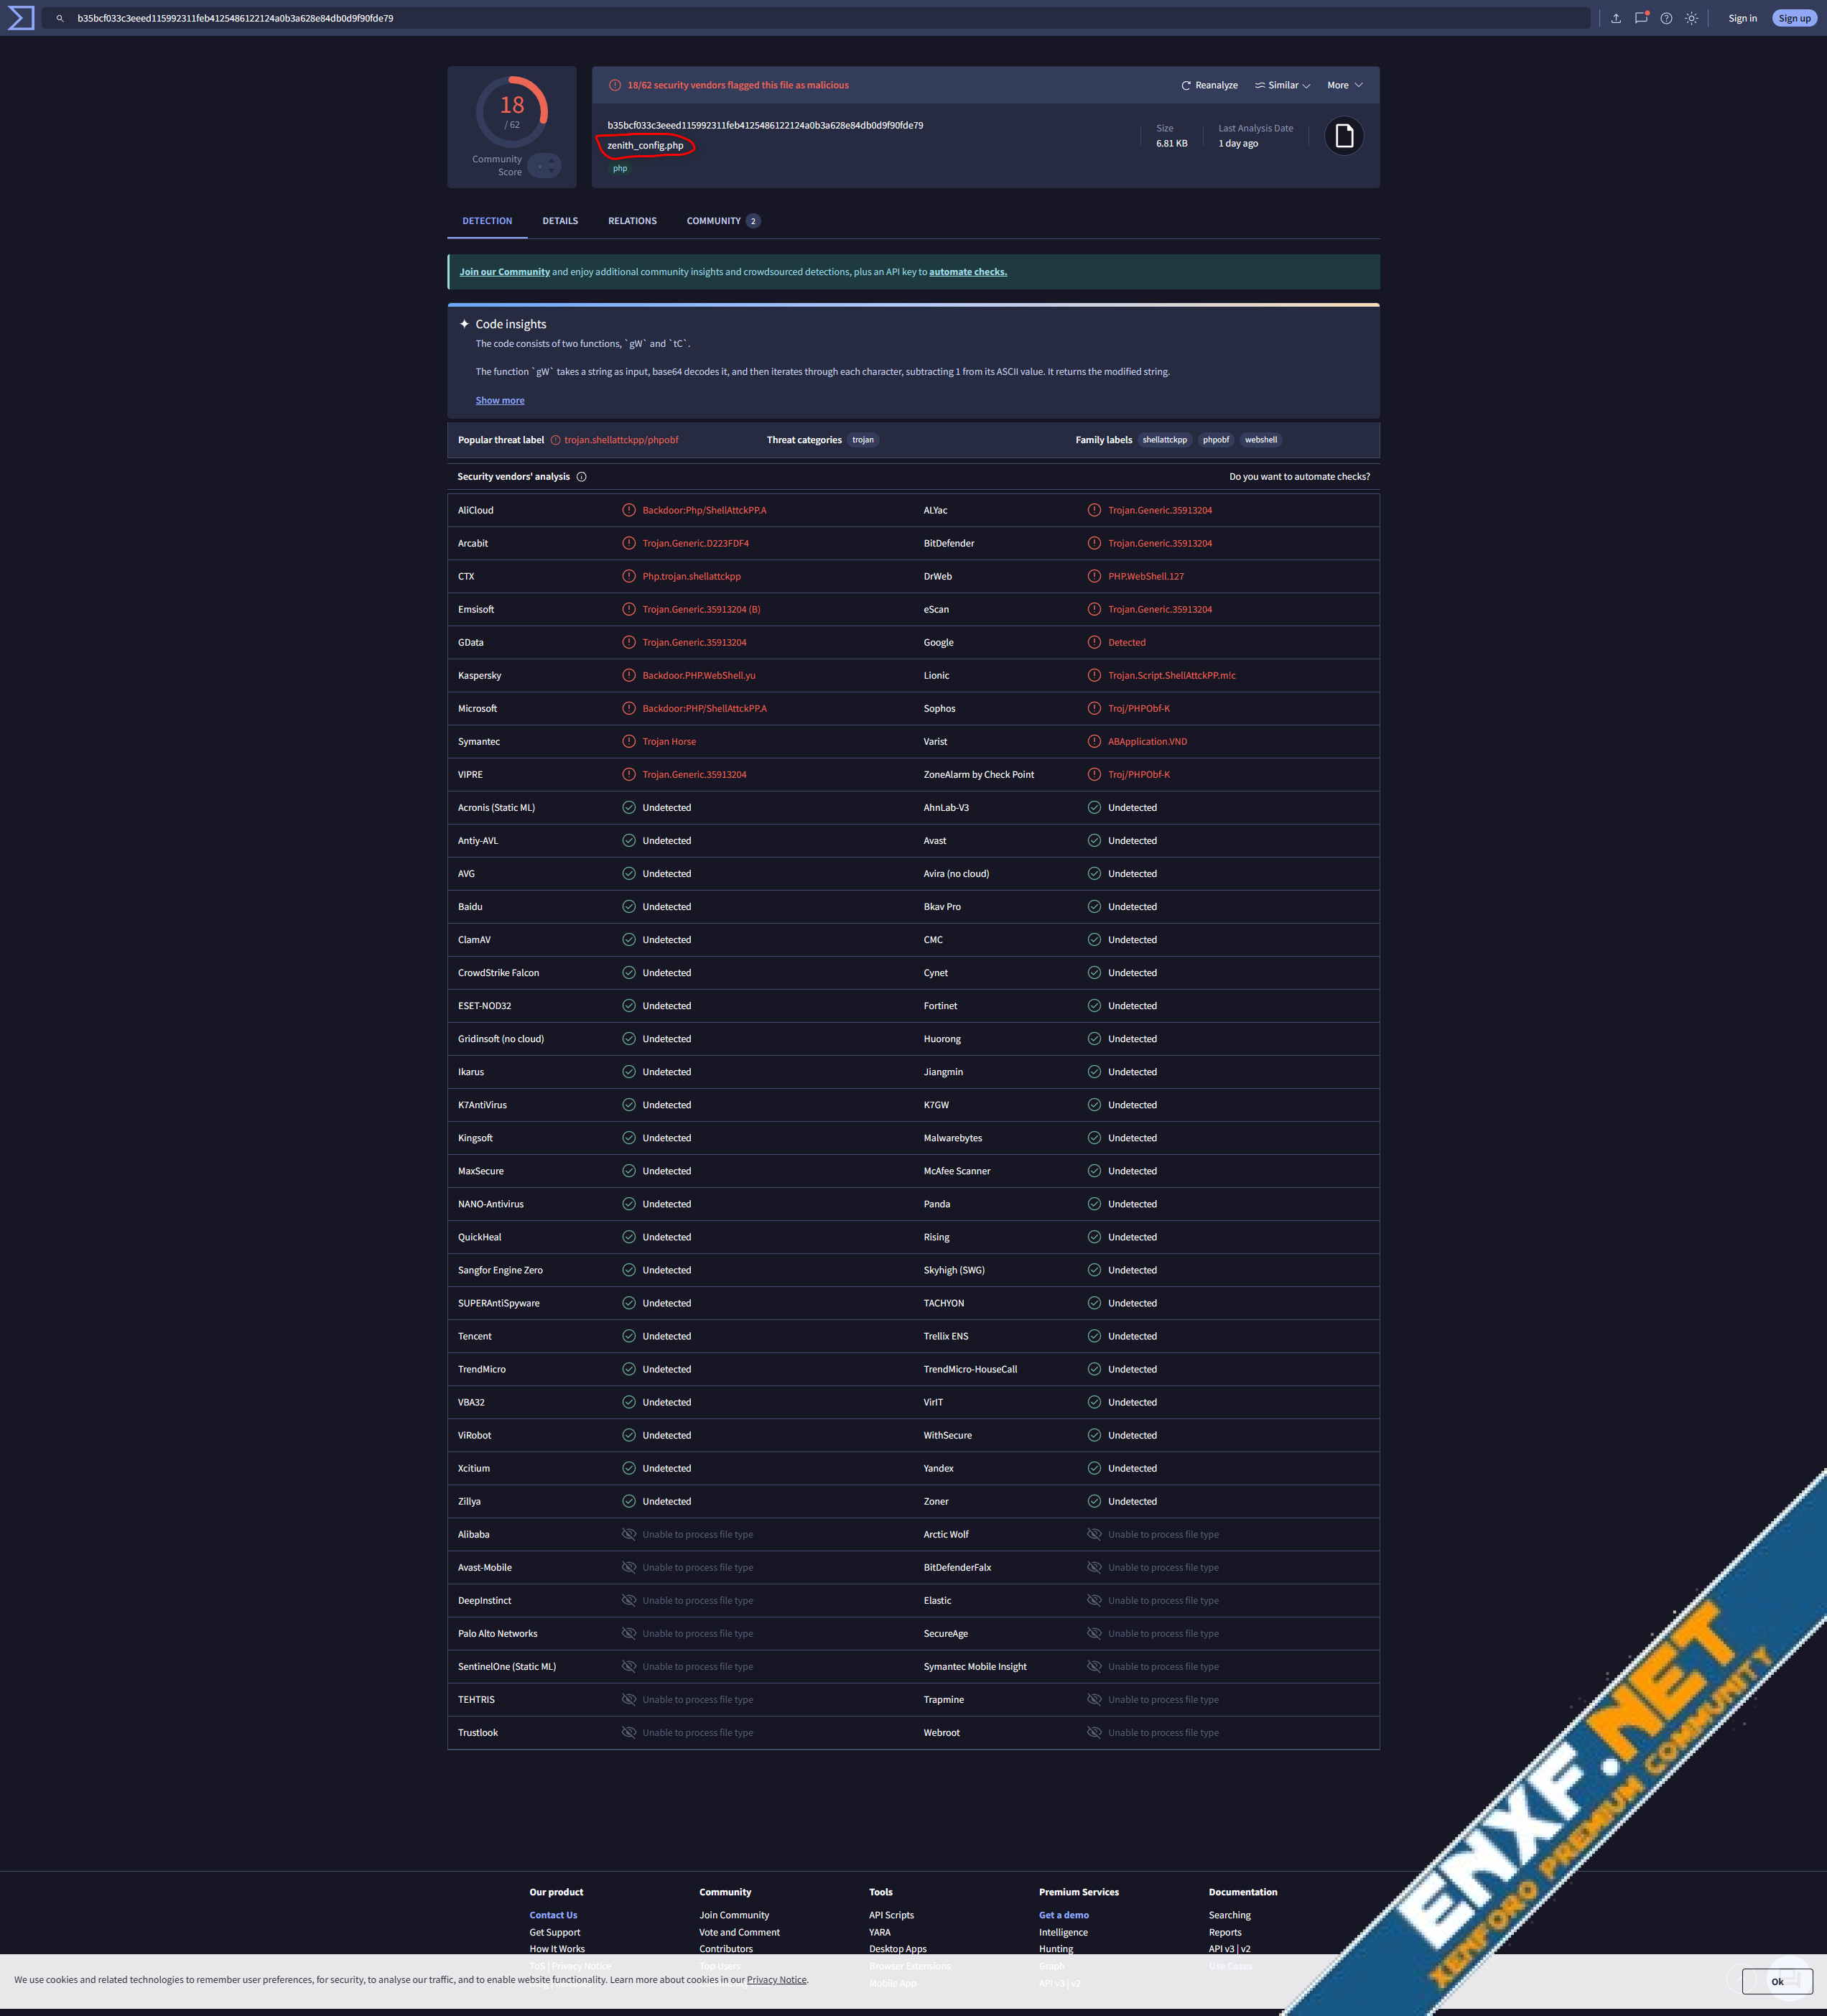
Task: Click Sign in
Action: click(1742, 18)
